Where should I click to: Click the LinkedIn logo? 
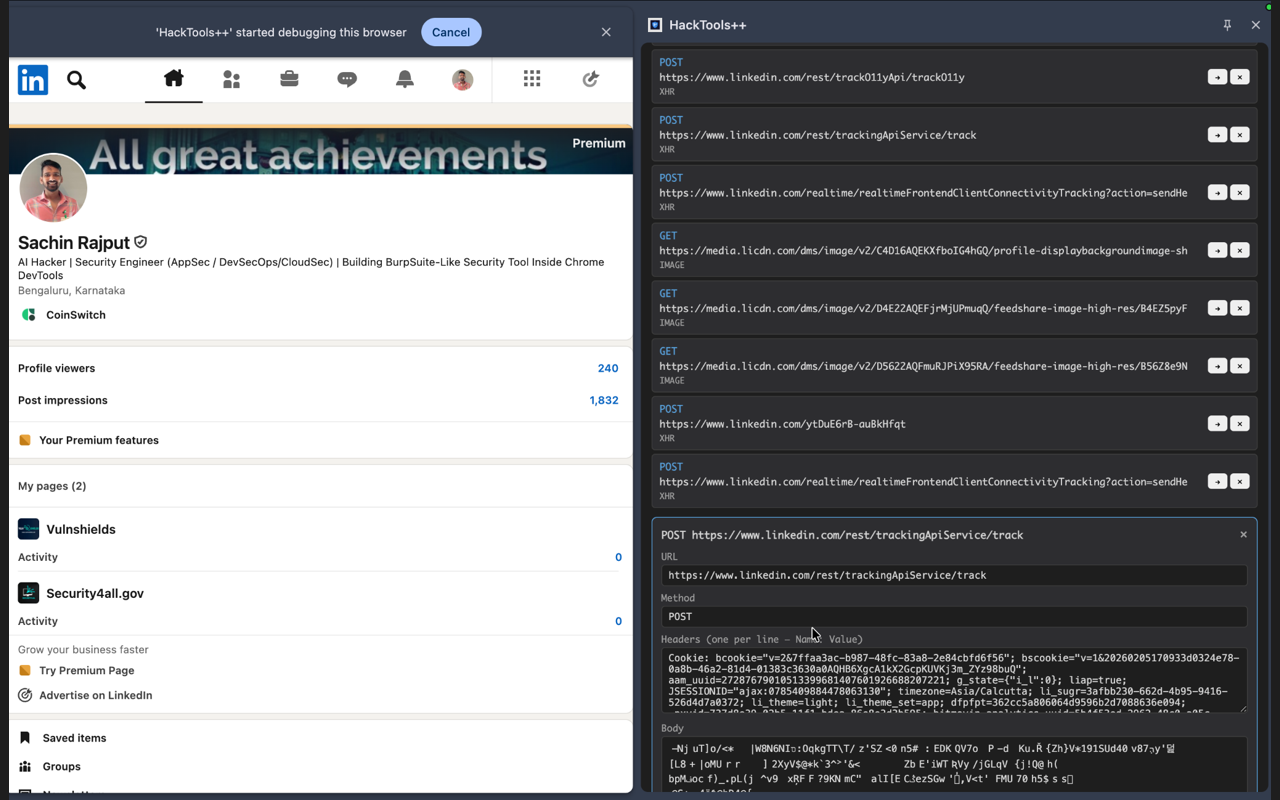click(x=33, y=80)
